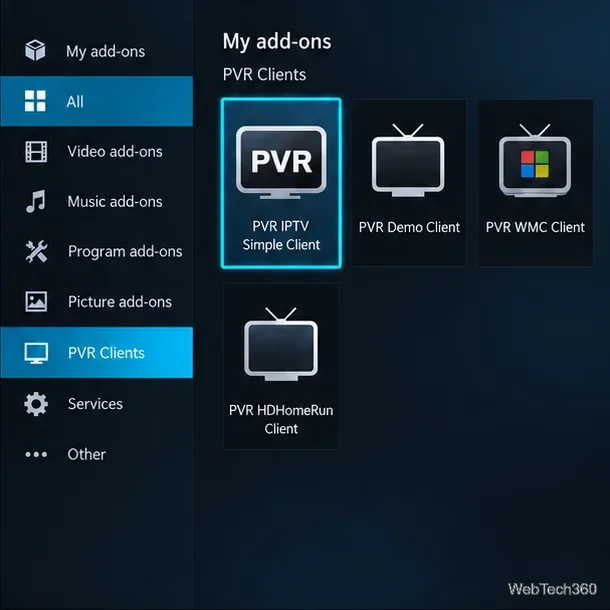Open the PVR HDHomeRun Client label

(x=281, y=419)
